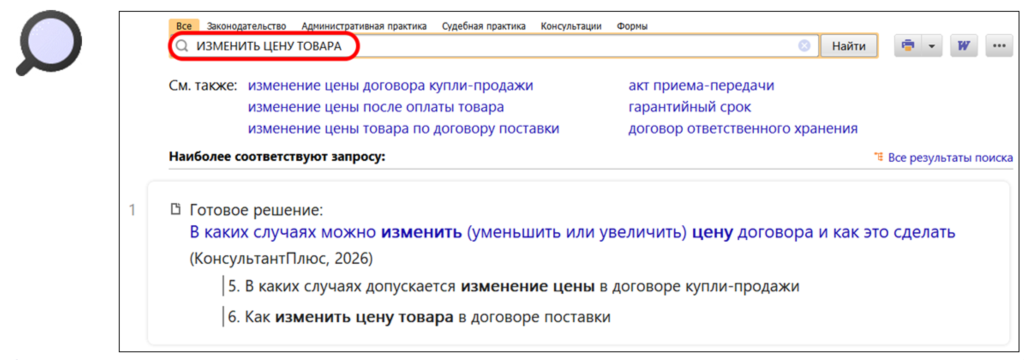
Task: Click the search magnifier icon in query field
Action: [x=182, y=47]
